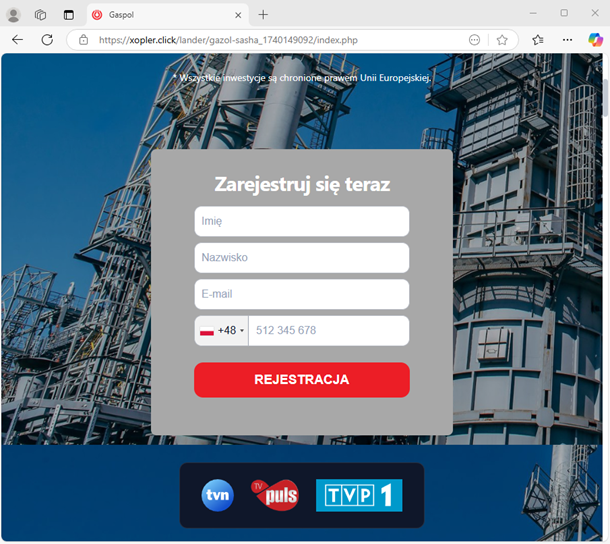
Task: Click into the Nazwisko text field
Action: click(301, 258)
